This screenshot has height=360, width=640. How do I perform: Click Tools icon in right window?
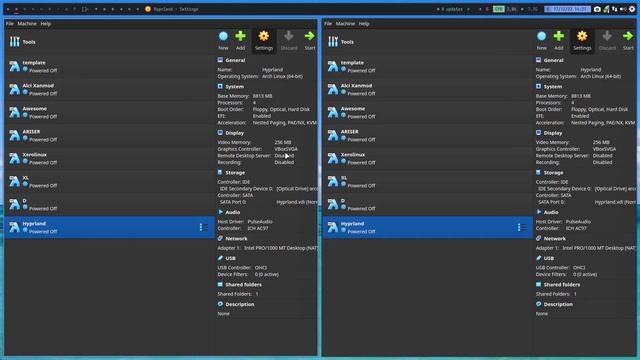[x=333, y=42]
